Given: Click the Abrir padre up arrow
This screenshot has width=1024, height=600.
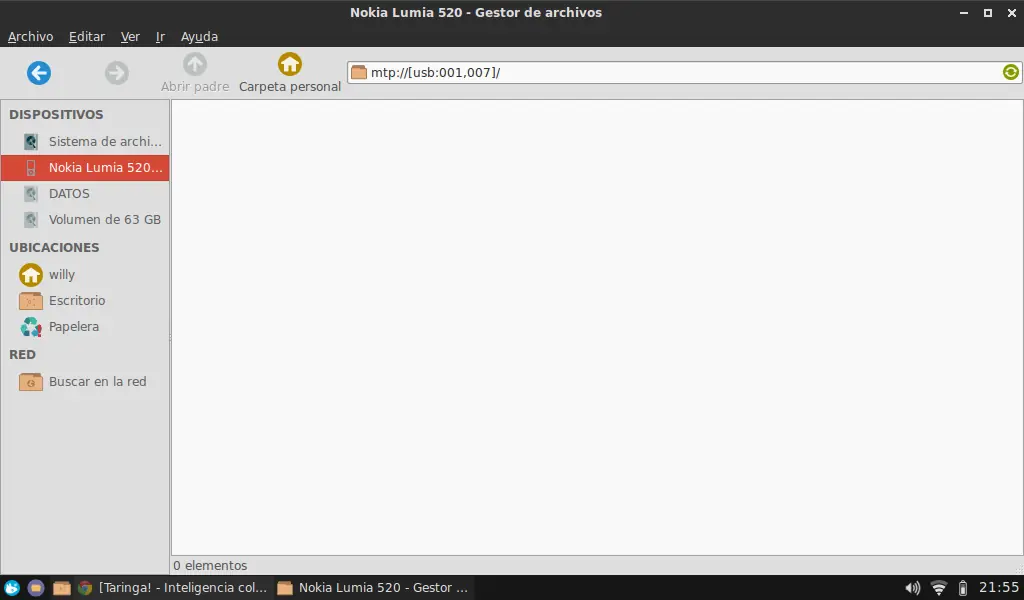Looking at the screenshot, I should point(195,64).
